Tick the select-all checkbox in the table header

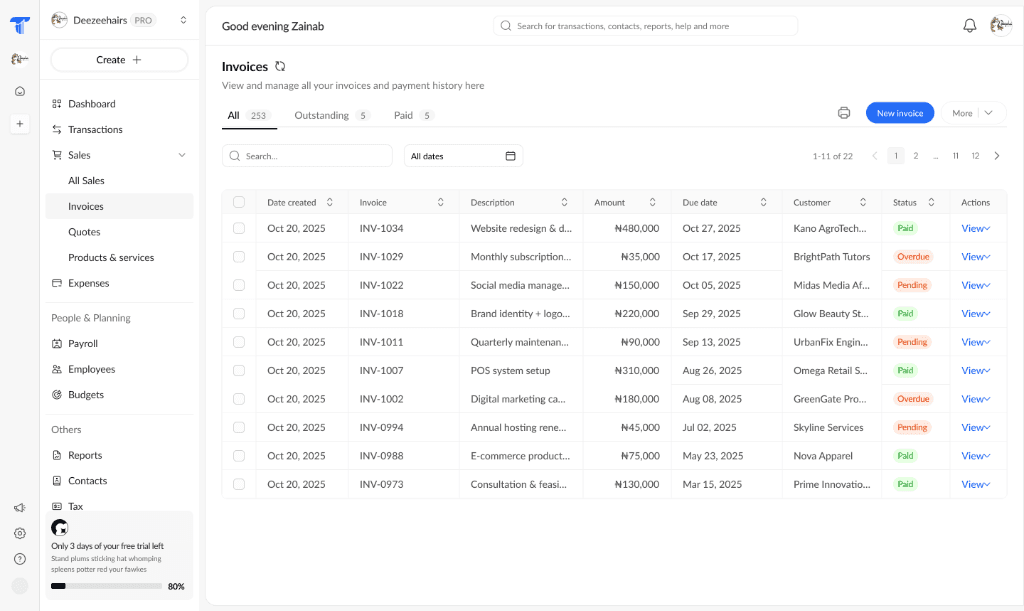(x=238, y=201)
